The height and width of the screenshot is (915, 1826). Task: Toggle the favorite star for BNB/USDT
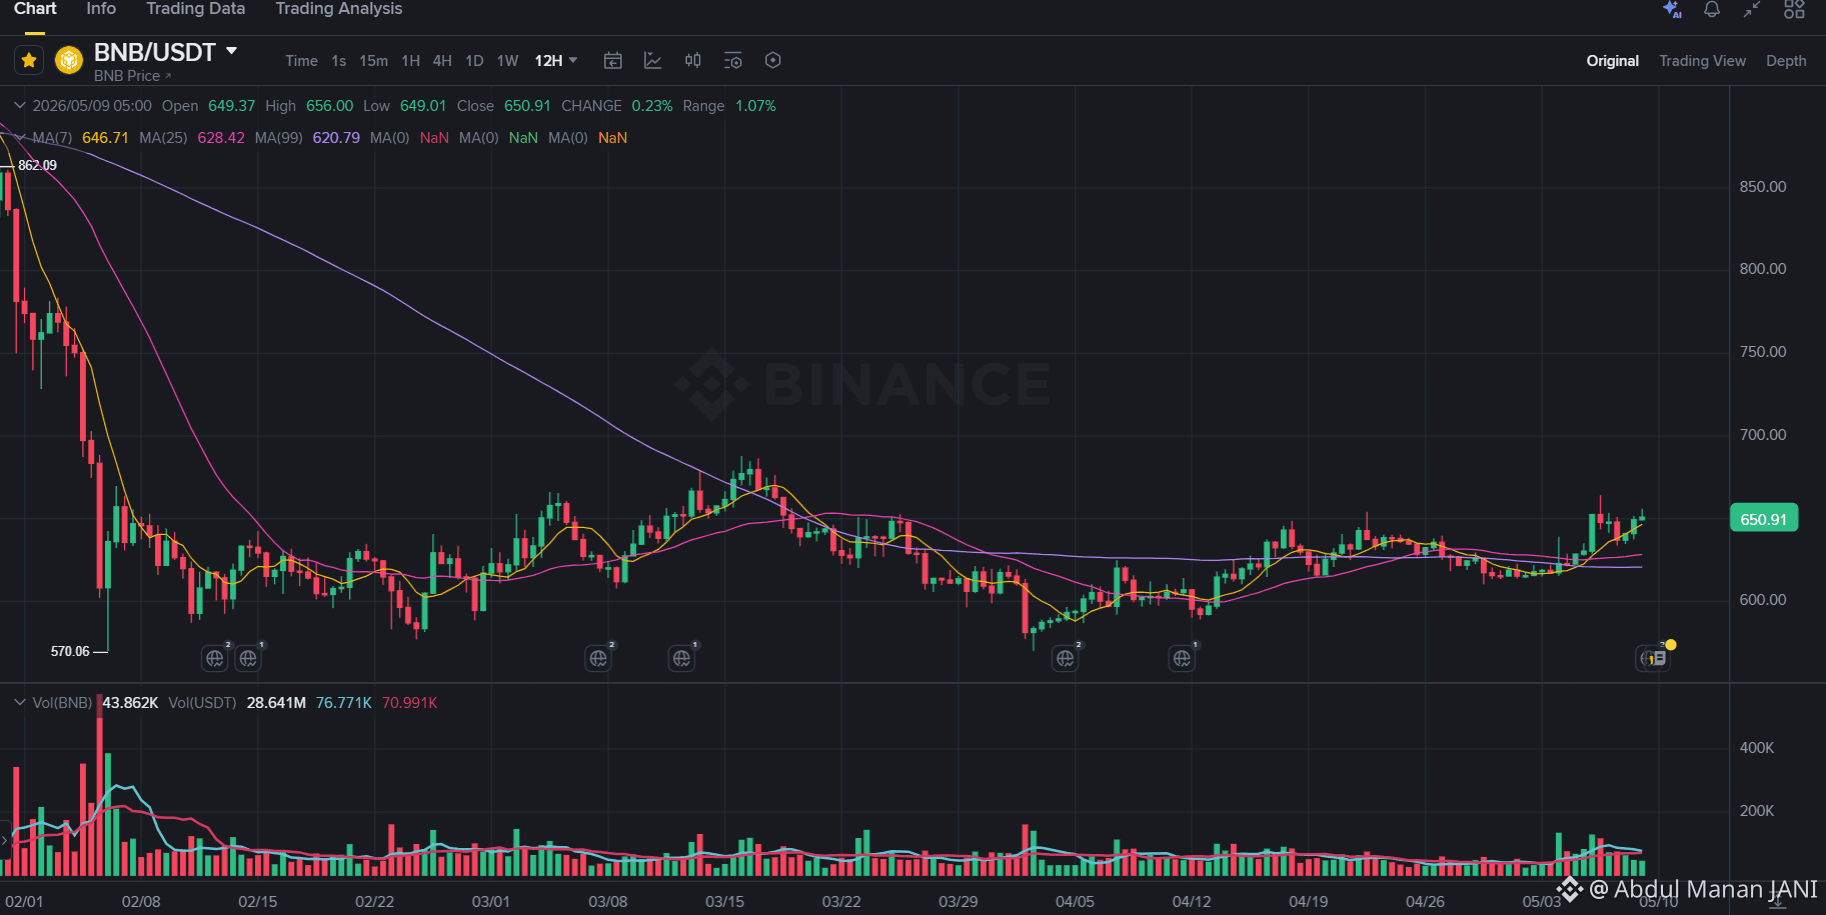29,61
